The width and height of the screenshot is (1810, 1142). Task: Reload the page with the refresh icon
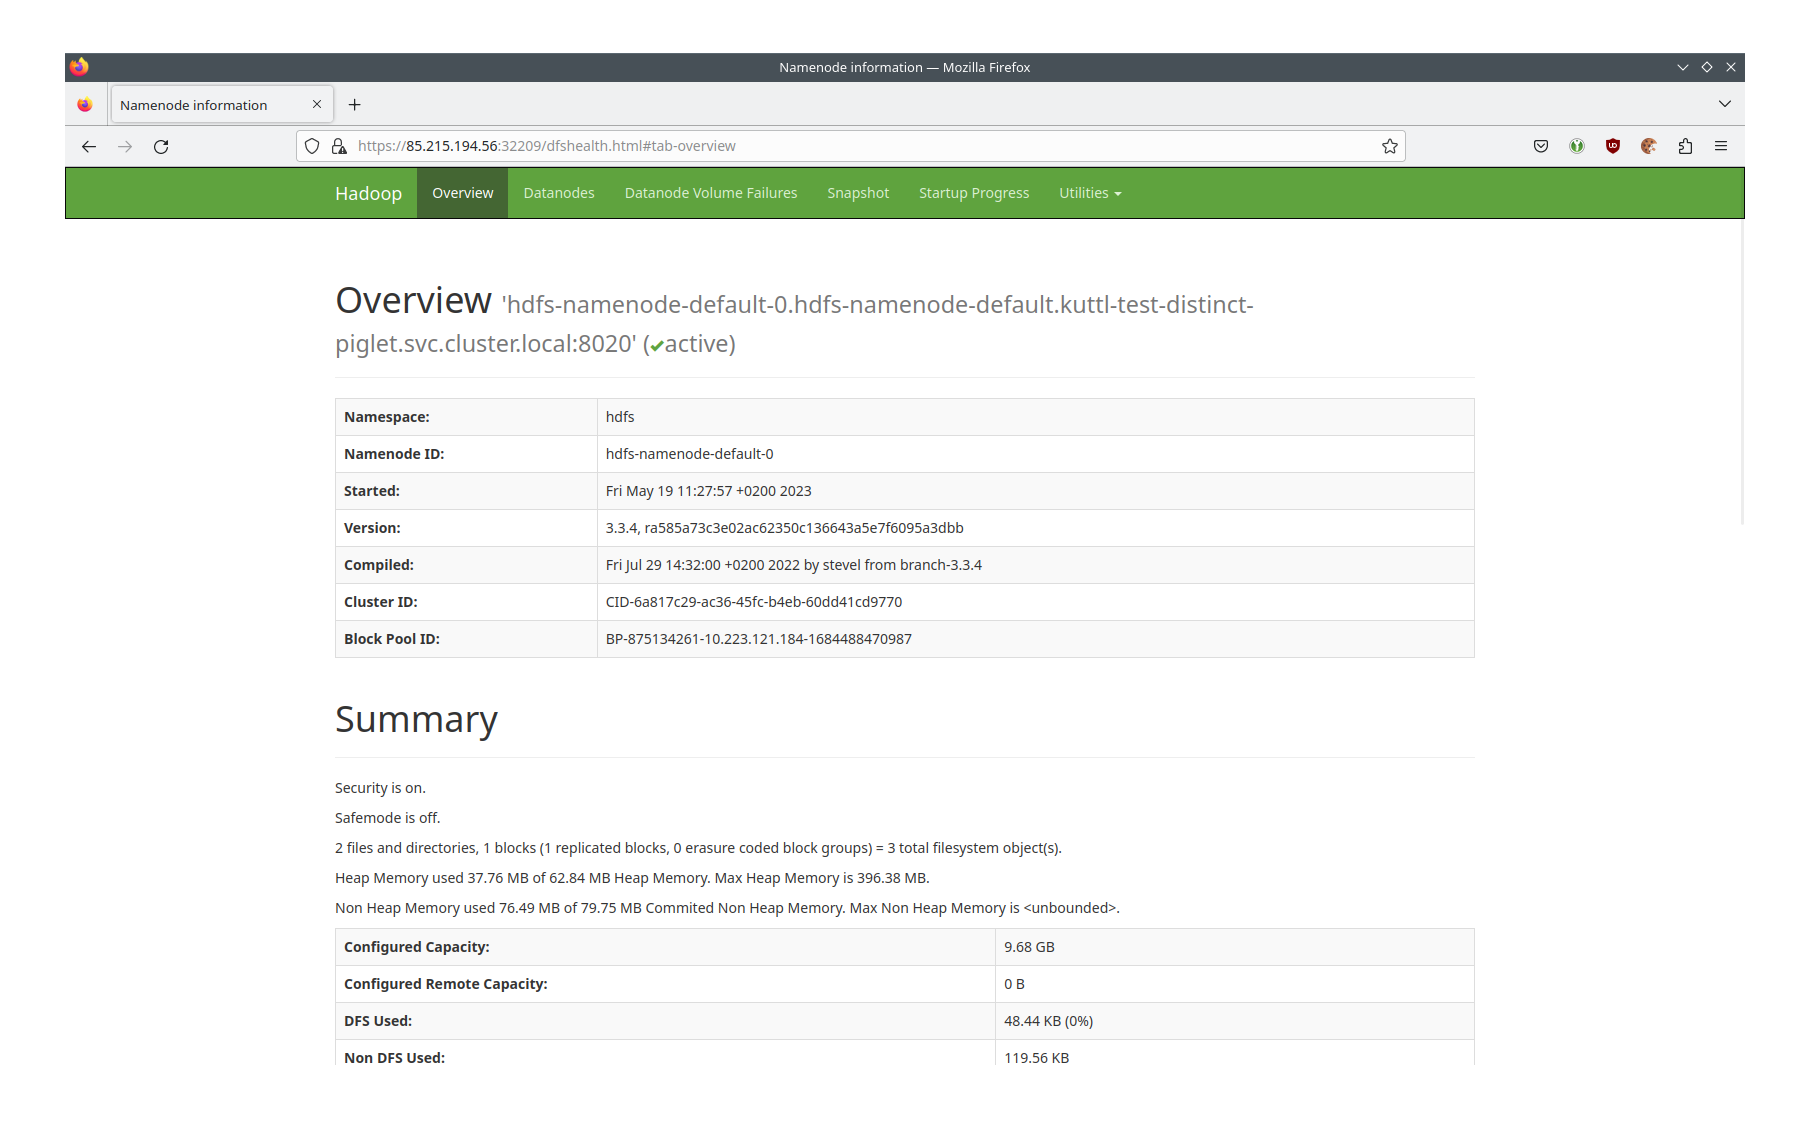pos(161,145)
